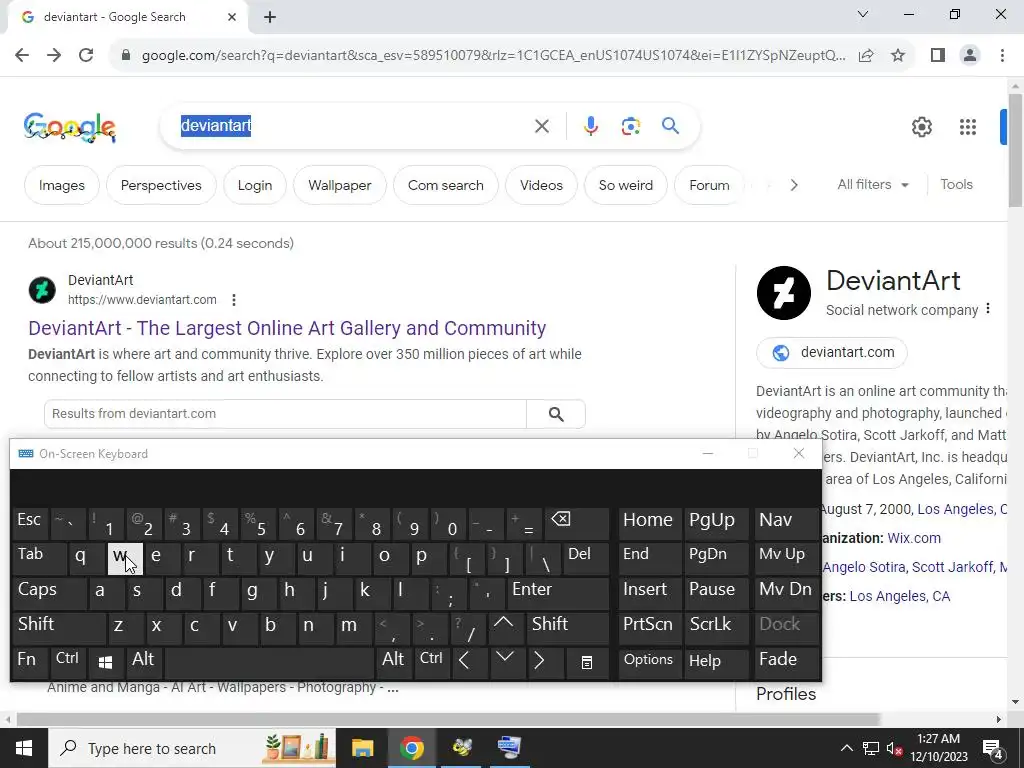Click the Google holiday logo

[x=70, y=127]
